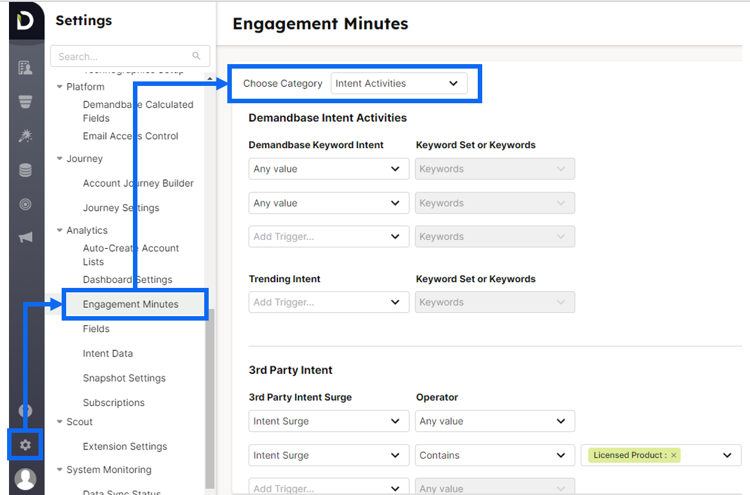Viewport: 750px width, 495px height.
Task: Open Add Trigger dropdown under Keyword Intent
Action: [x=329, y=237]
